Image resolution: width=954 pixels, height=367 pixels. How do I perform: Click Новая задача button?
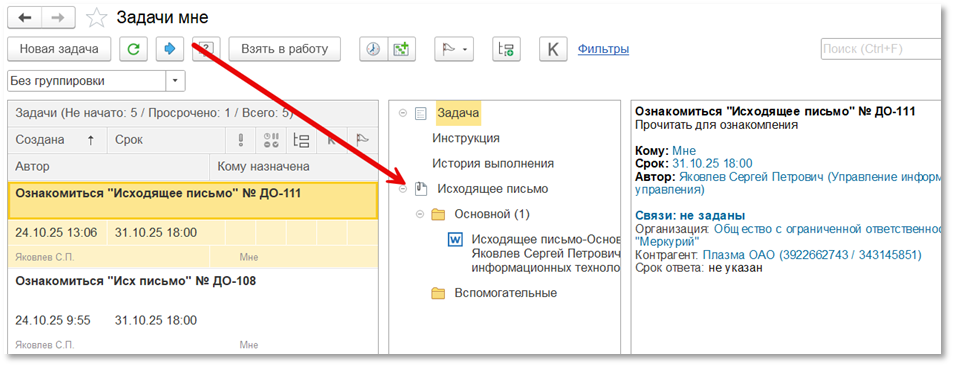tap(59, 49)
